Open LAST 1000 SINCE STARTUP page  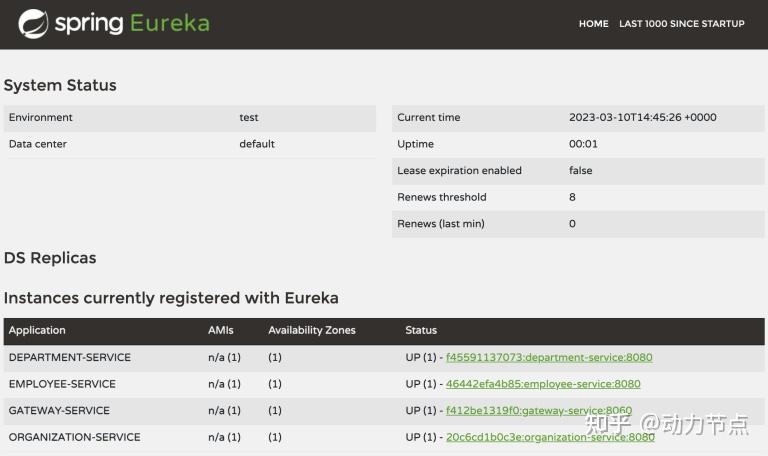pyautogui.click(x=682, y=24)
